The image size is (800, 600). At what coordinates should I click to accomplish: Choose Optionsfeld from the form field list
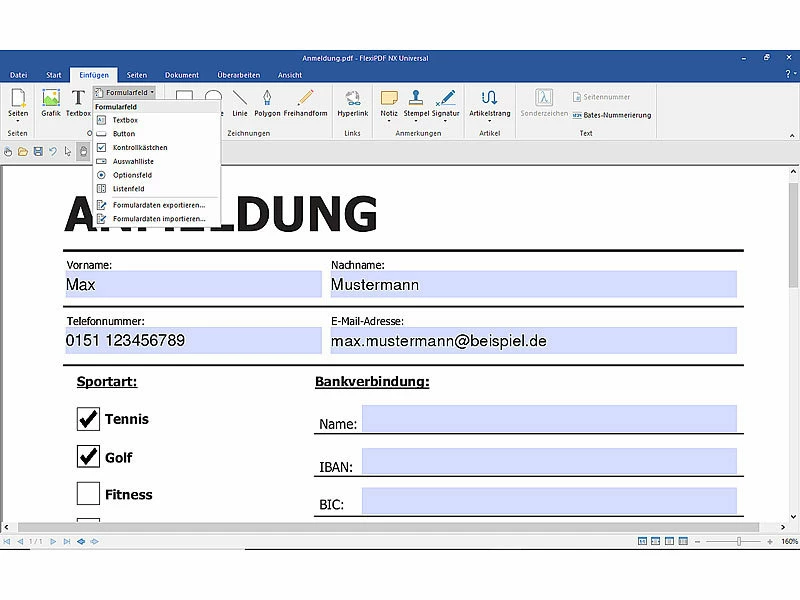tap(132, 175)
